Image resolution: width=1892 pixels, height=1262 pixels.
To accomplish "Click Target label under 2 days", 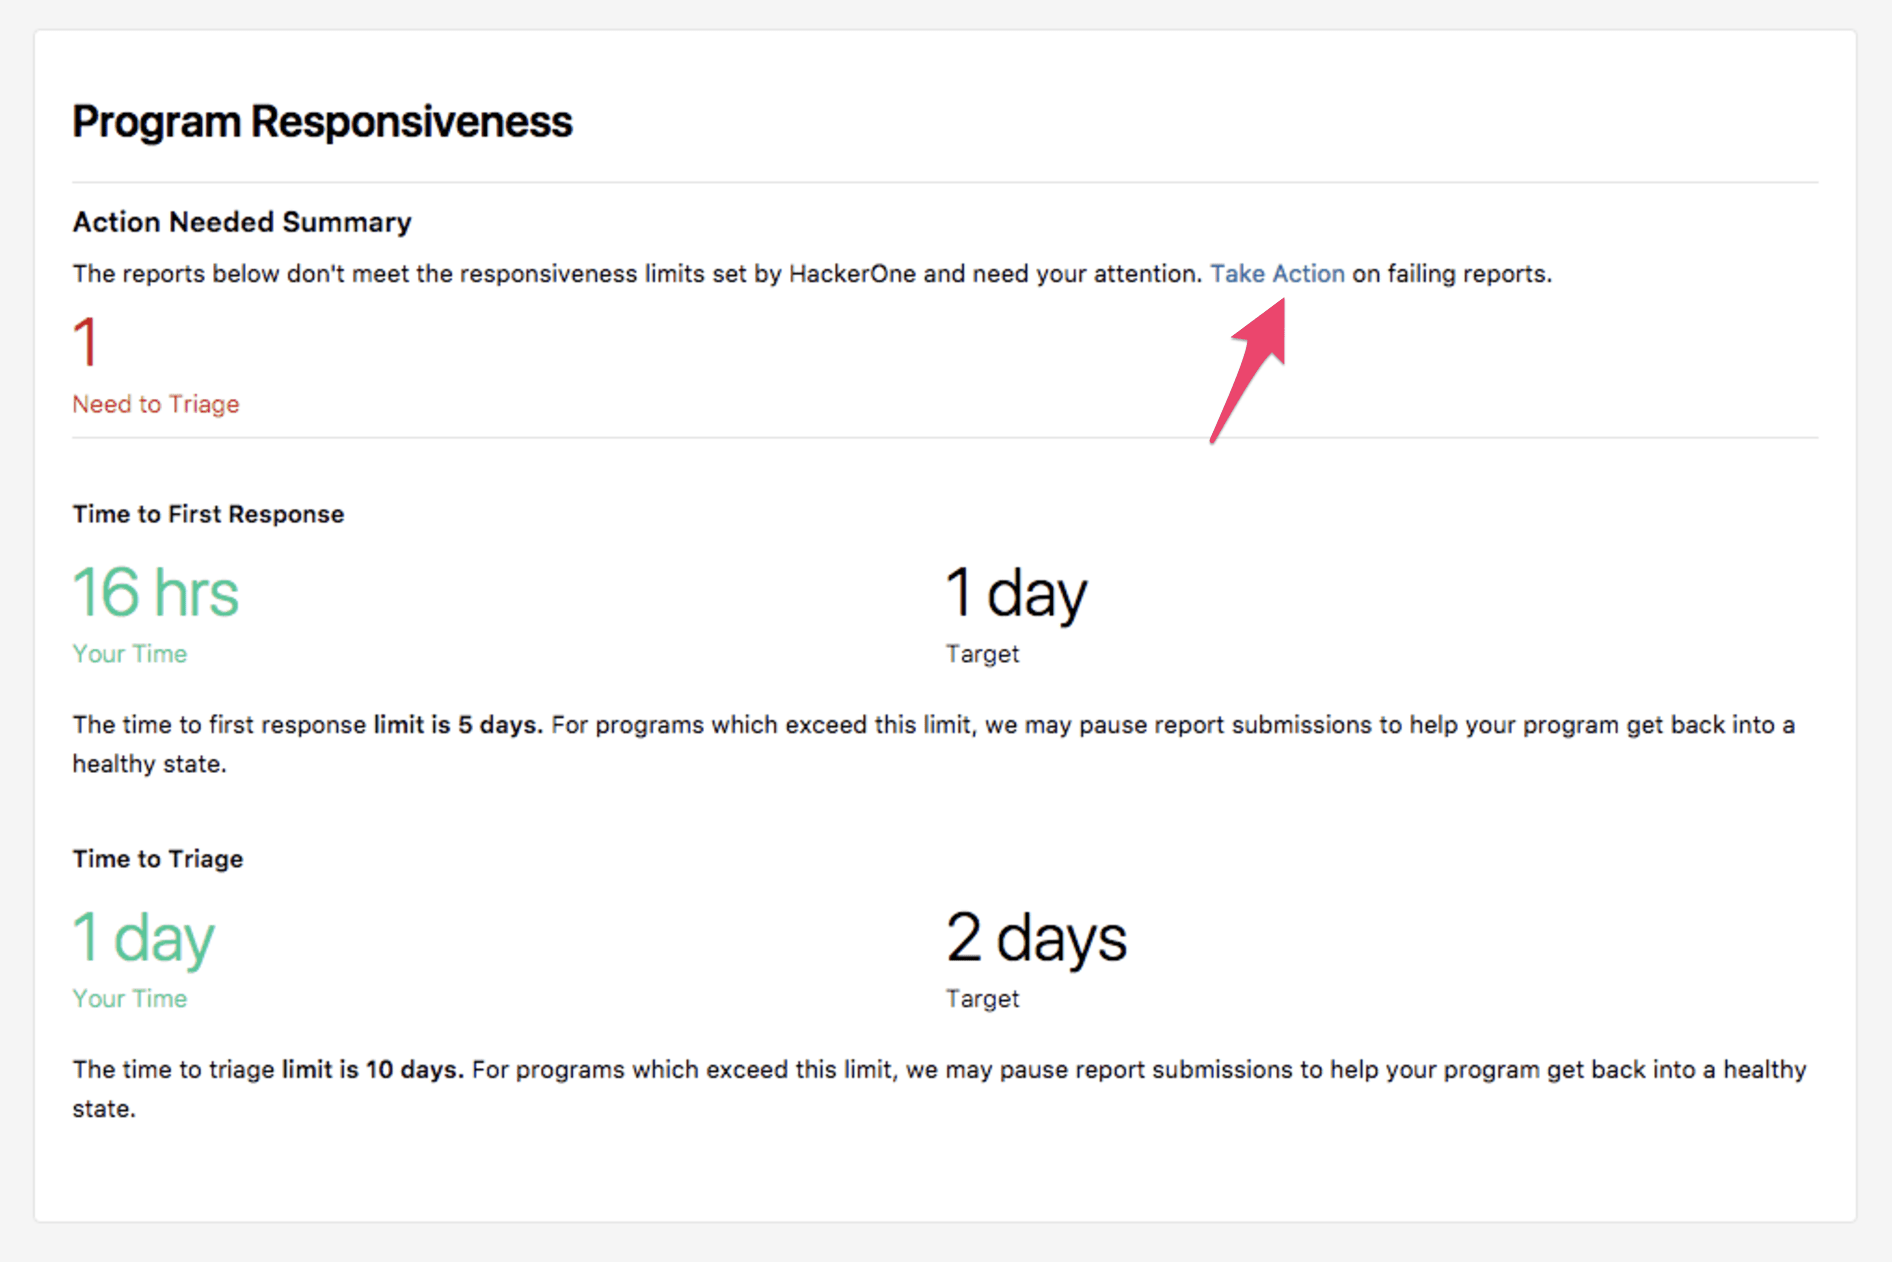I will click(x=982, y=999).
